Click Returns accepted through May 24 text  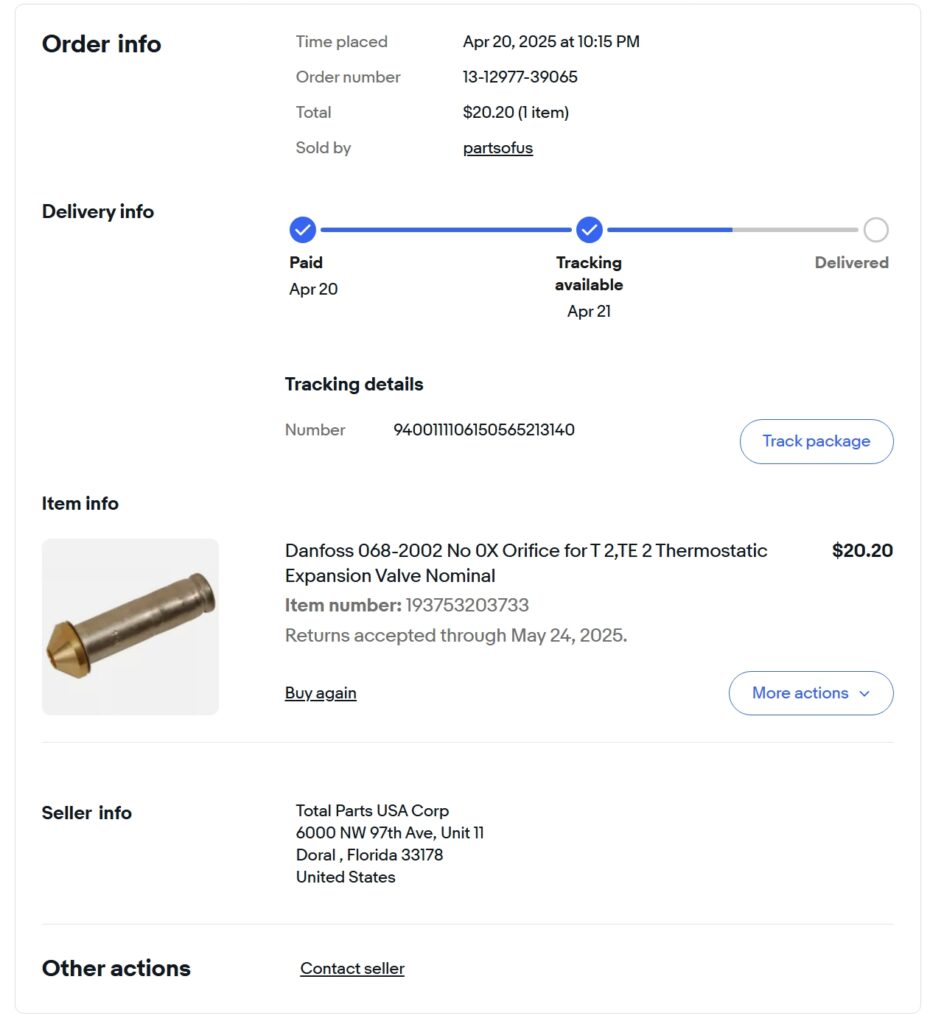456,635
